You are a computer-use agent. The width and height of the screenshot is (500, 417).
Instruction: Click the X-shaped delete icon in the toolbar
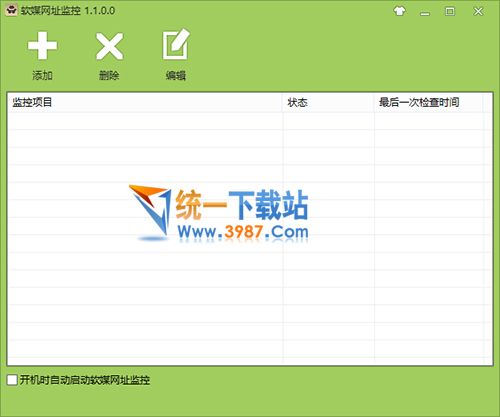click(109, 46)
